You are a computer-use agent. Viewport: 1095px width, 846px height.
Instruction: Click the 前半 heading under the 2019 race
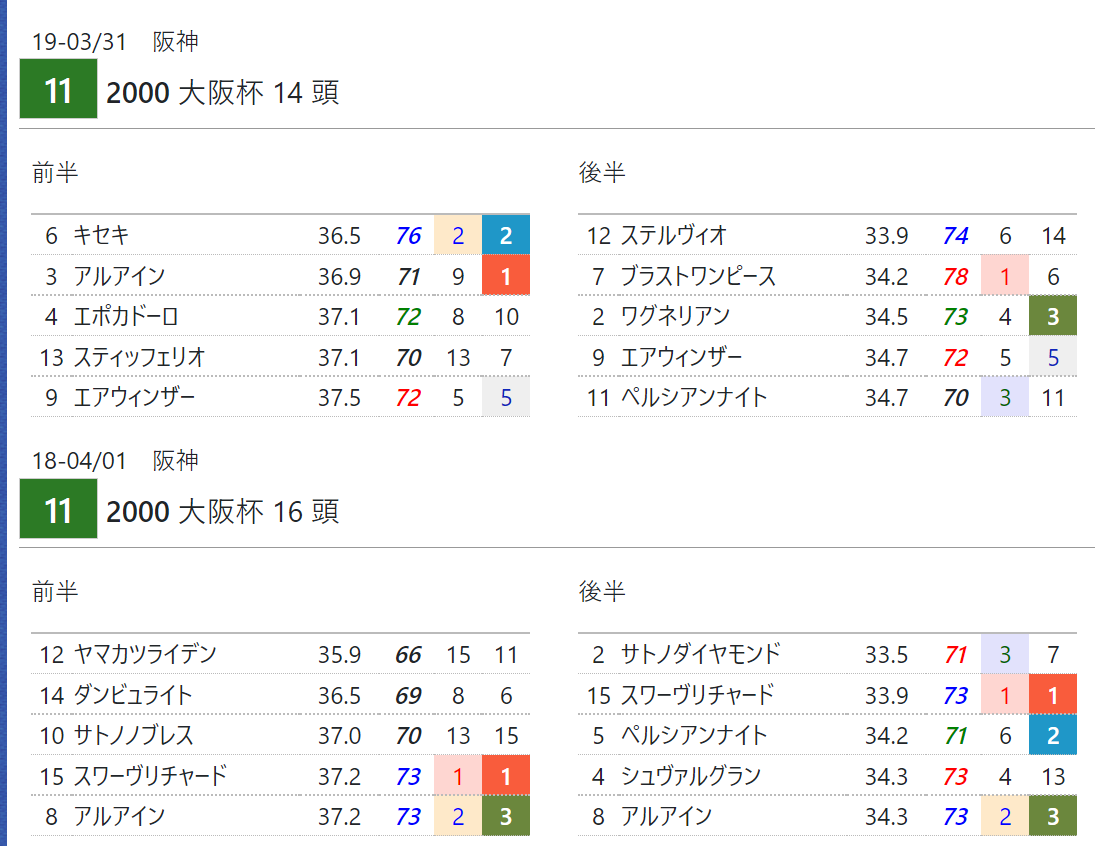55,172
